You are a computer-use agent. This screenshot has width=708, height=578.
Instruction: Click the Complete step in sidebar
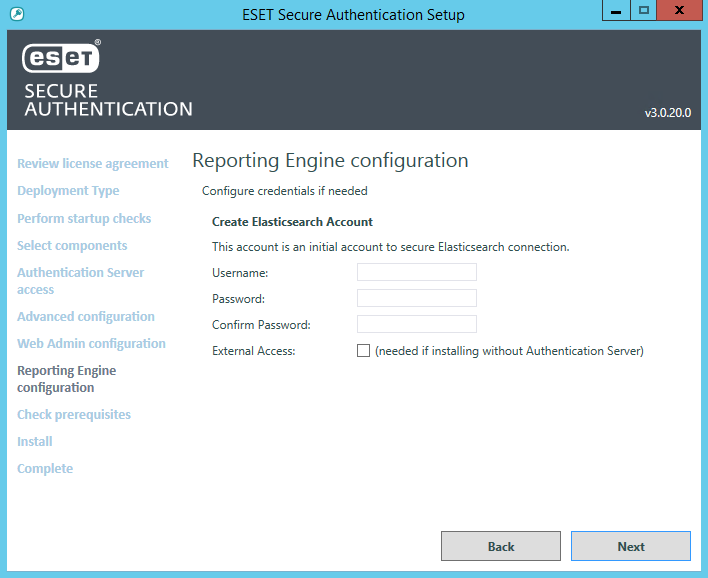click(x=45, y=468)
